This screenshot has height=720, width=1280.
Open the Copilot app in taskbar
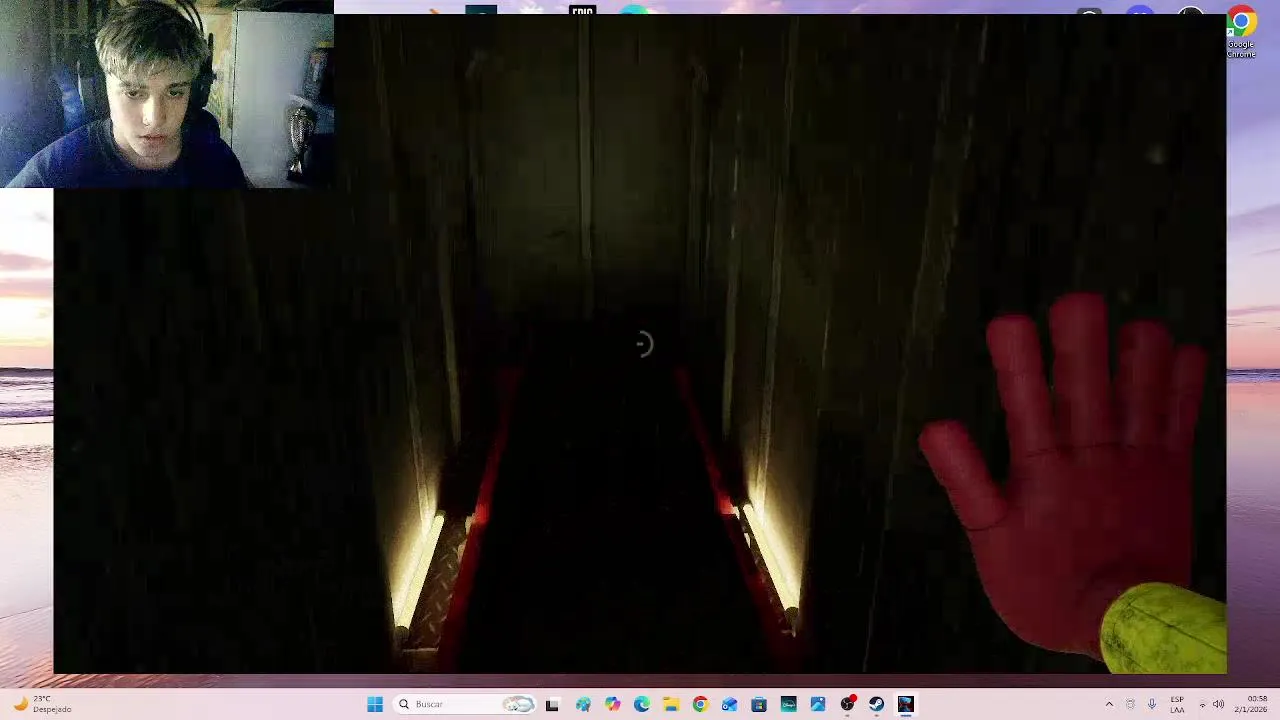coord(612,704)
